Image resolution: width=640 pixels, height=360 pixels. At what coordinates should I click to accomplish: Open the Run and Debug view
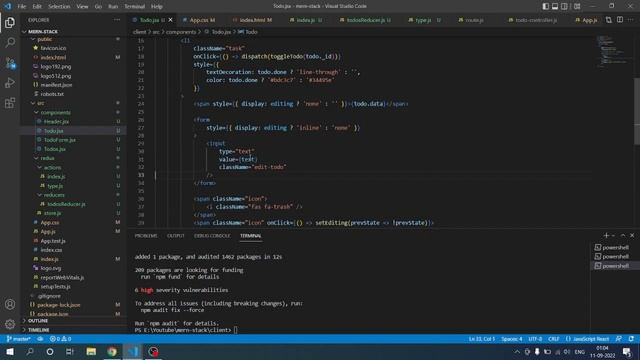click(10, 82)
